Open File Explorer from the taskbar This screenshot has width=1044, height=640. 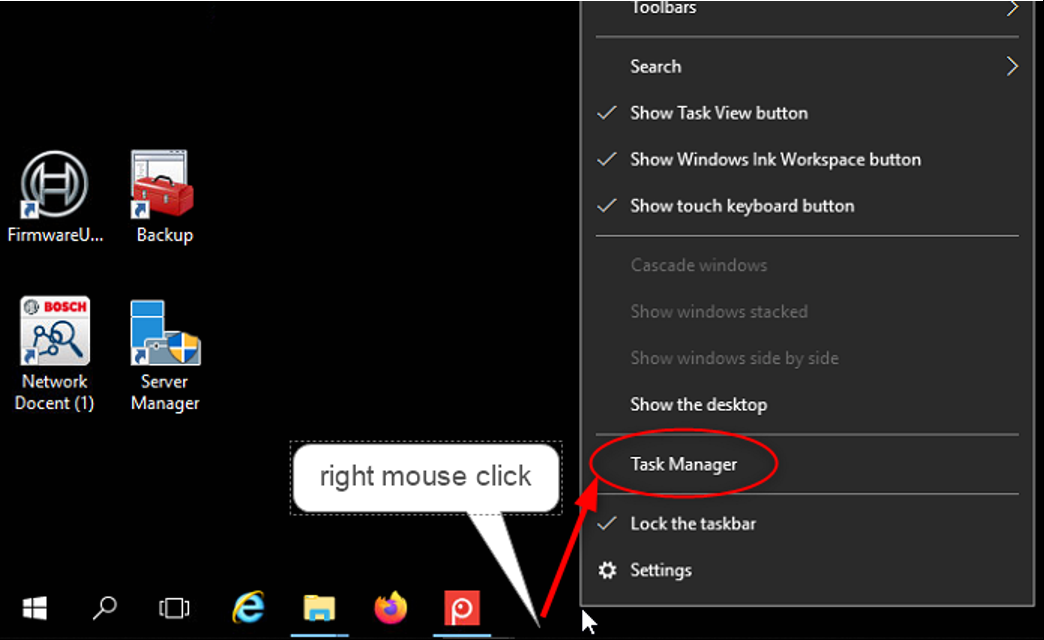pos(320,608)
